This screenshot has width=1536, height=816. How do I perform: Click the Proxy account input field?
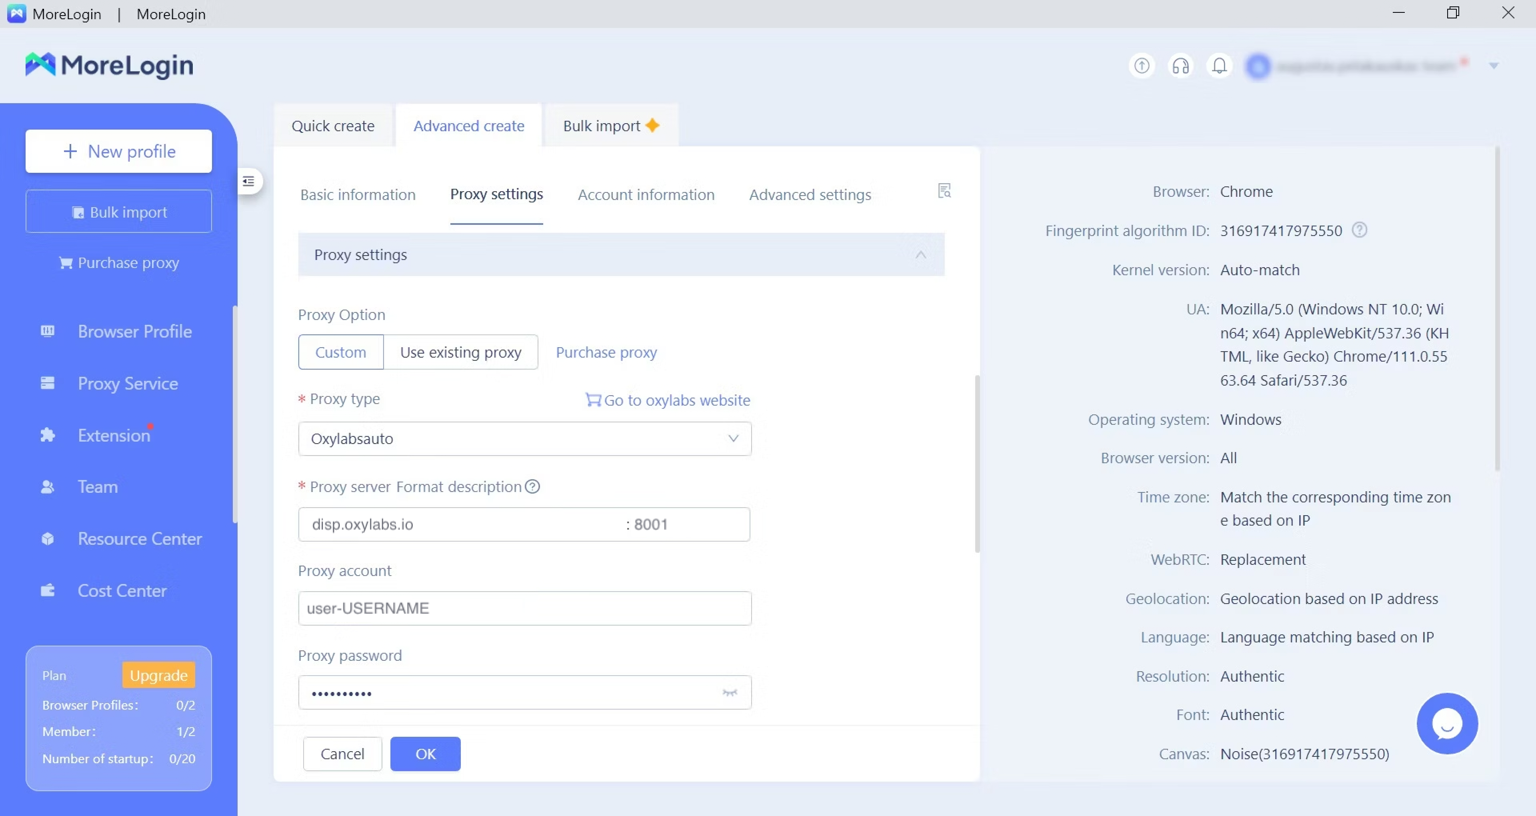(x=524, y=608)
